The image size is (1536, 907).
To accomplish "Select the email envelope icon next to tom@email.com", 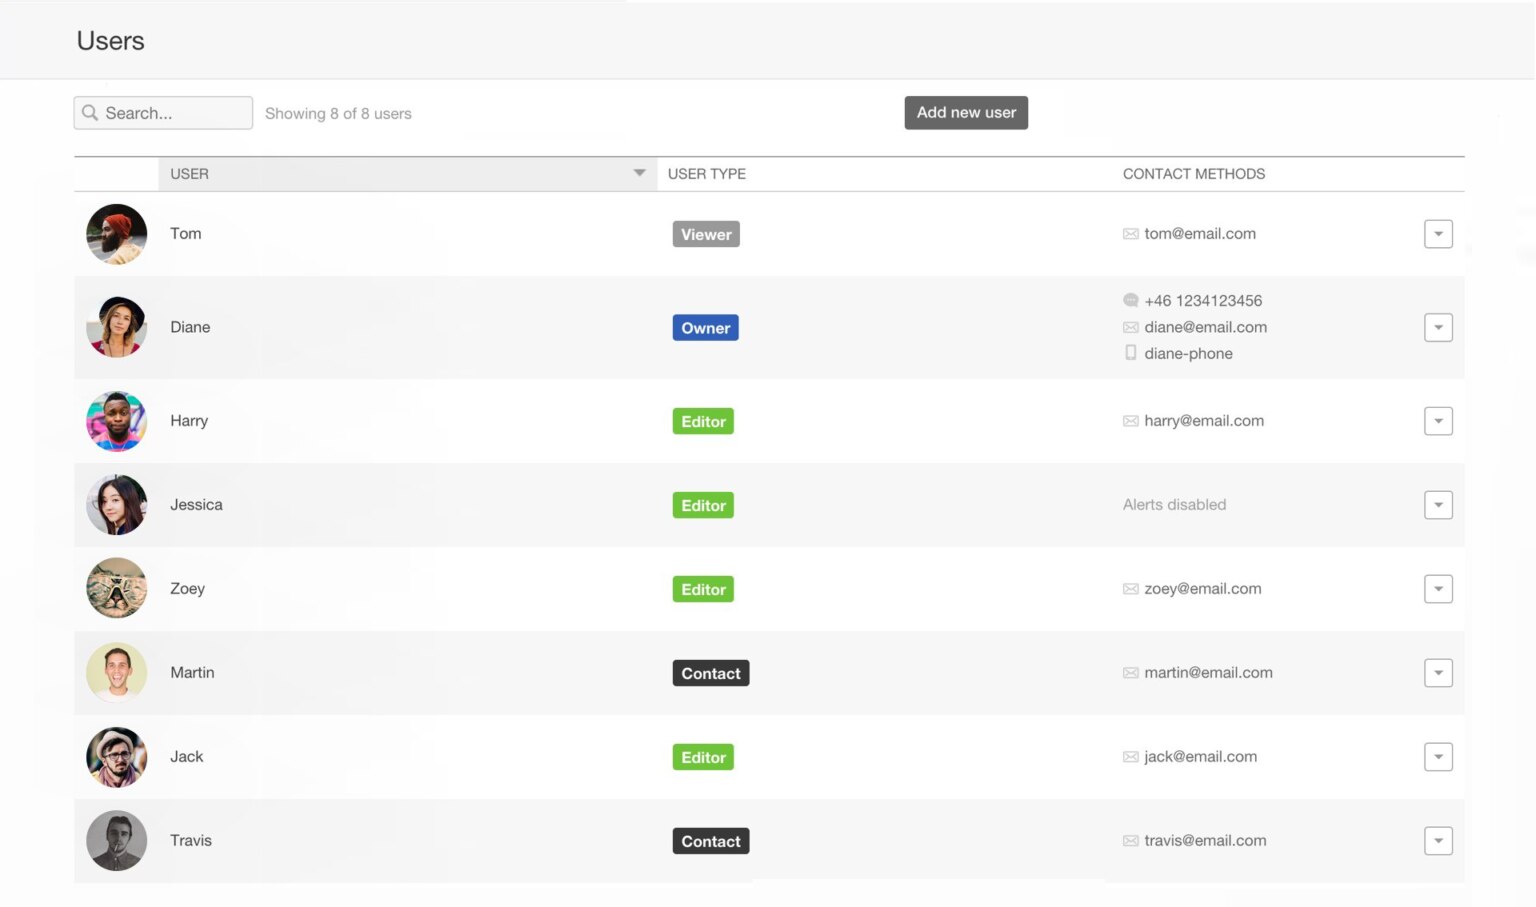I will tap(1130, 233).
